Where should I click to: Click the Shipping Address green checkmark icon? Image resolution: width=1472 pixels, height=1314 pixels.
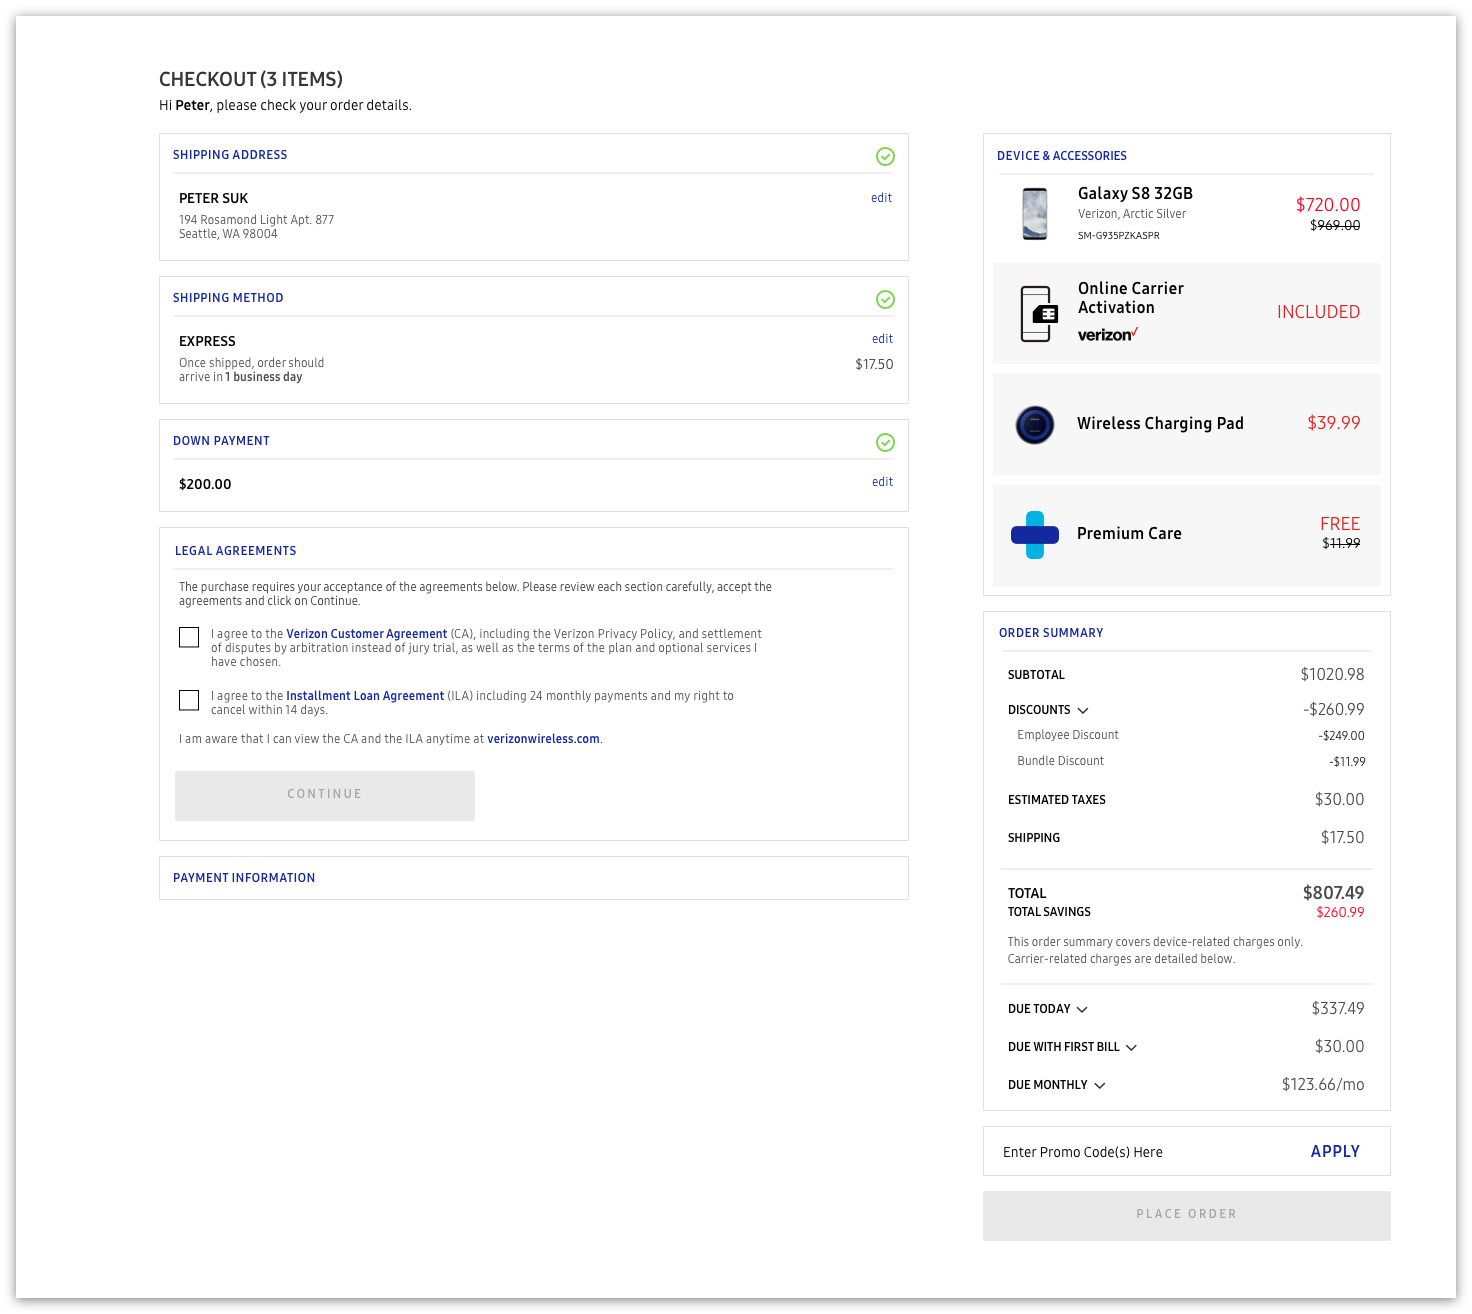click(x=885, y=156)
